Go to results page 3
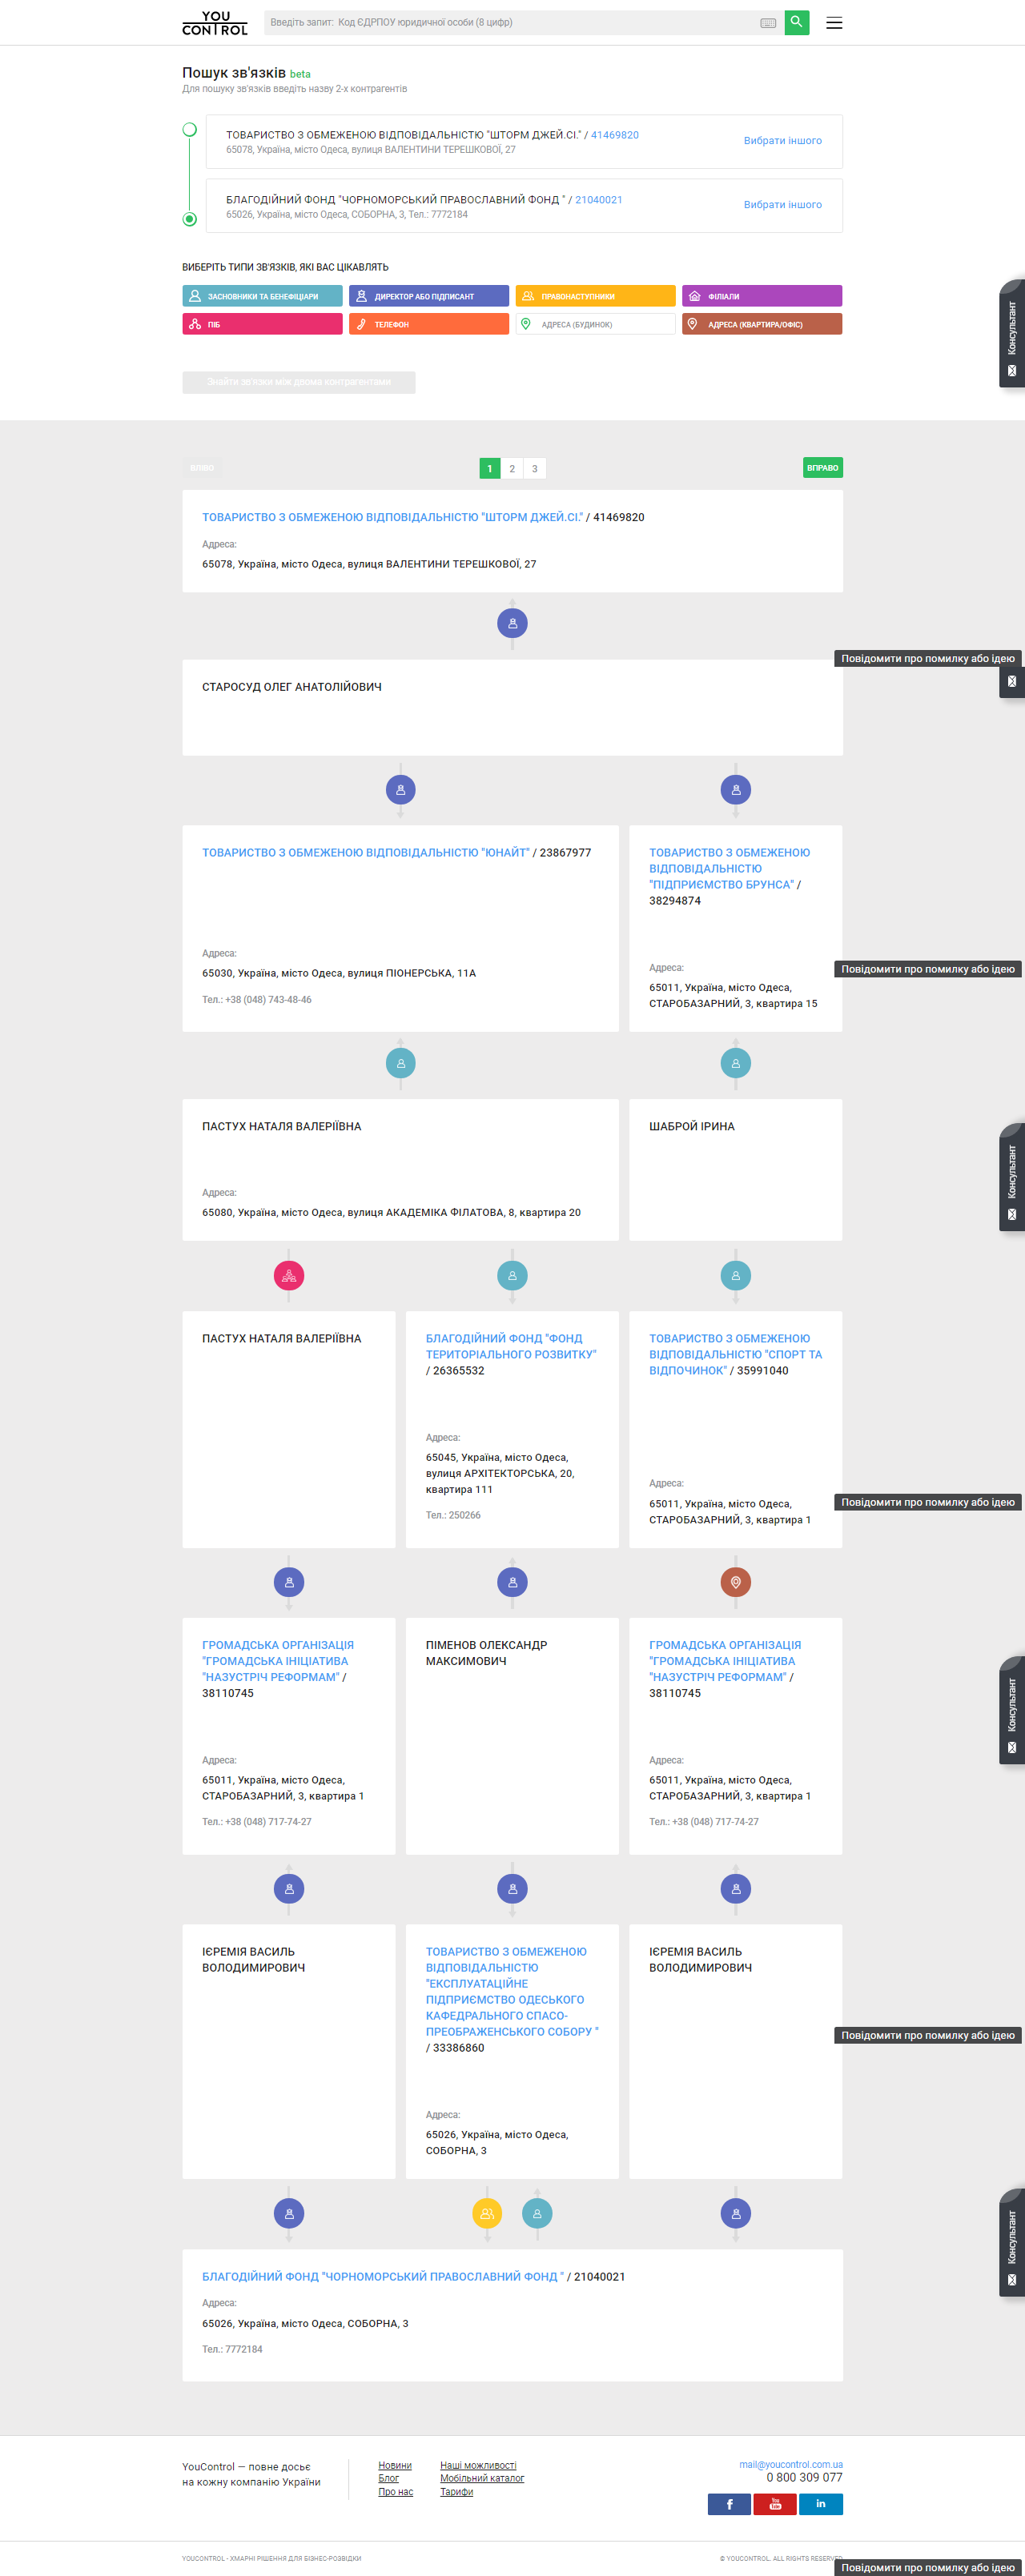 (535, 468)
